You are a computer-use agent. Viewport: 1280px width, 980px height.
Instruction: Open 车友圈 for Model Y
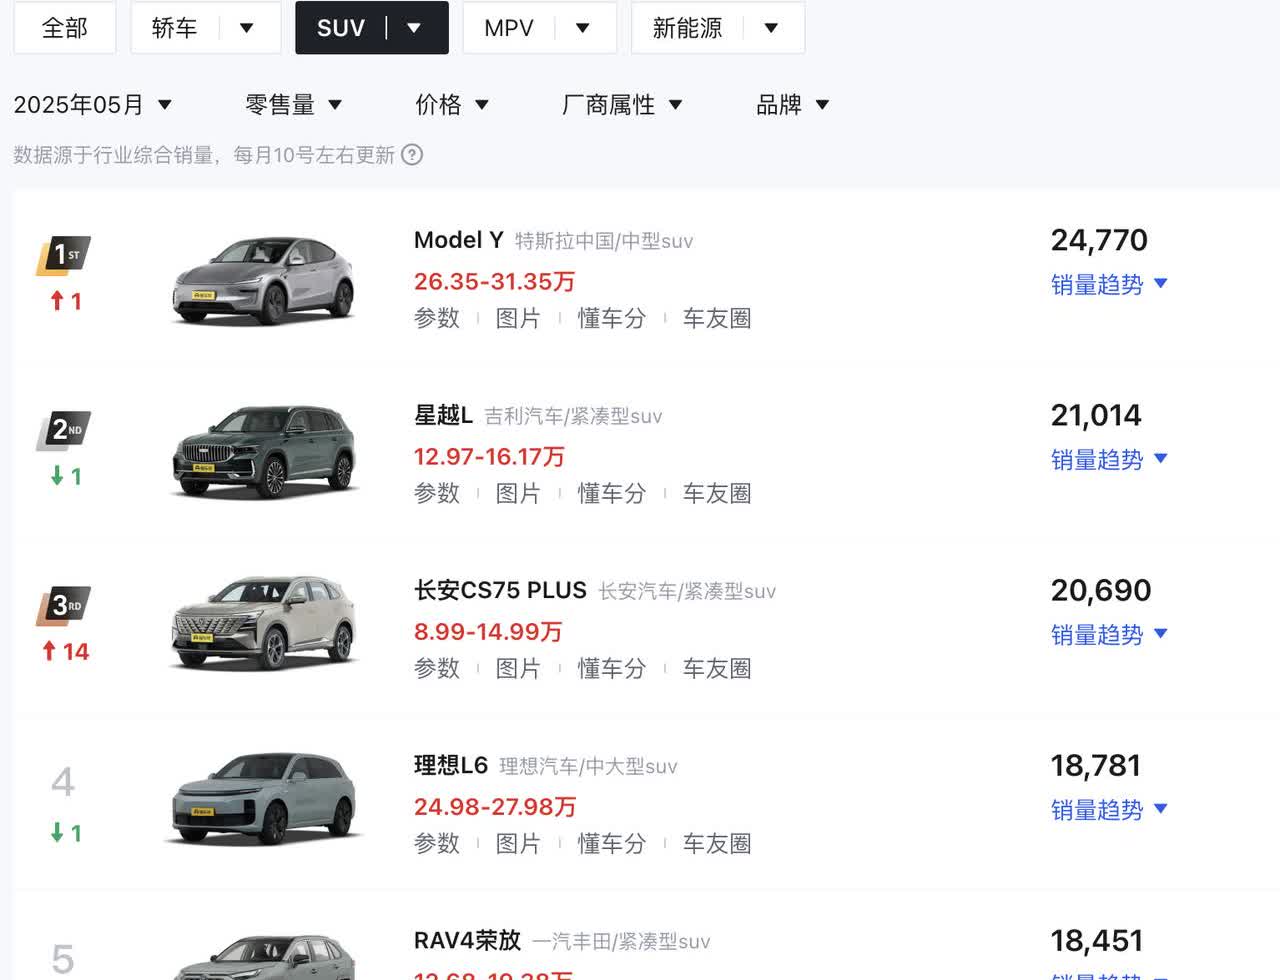click(x=717, y=318)
